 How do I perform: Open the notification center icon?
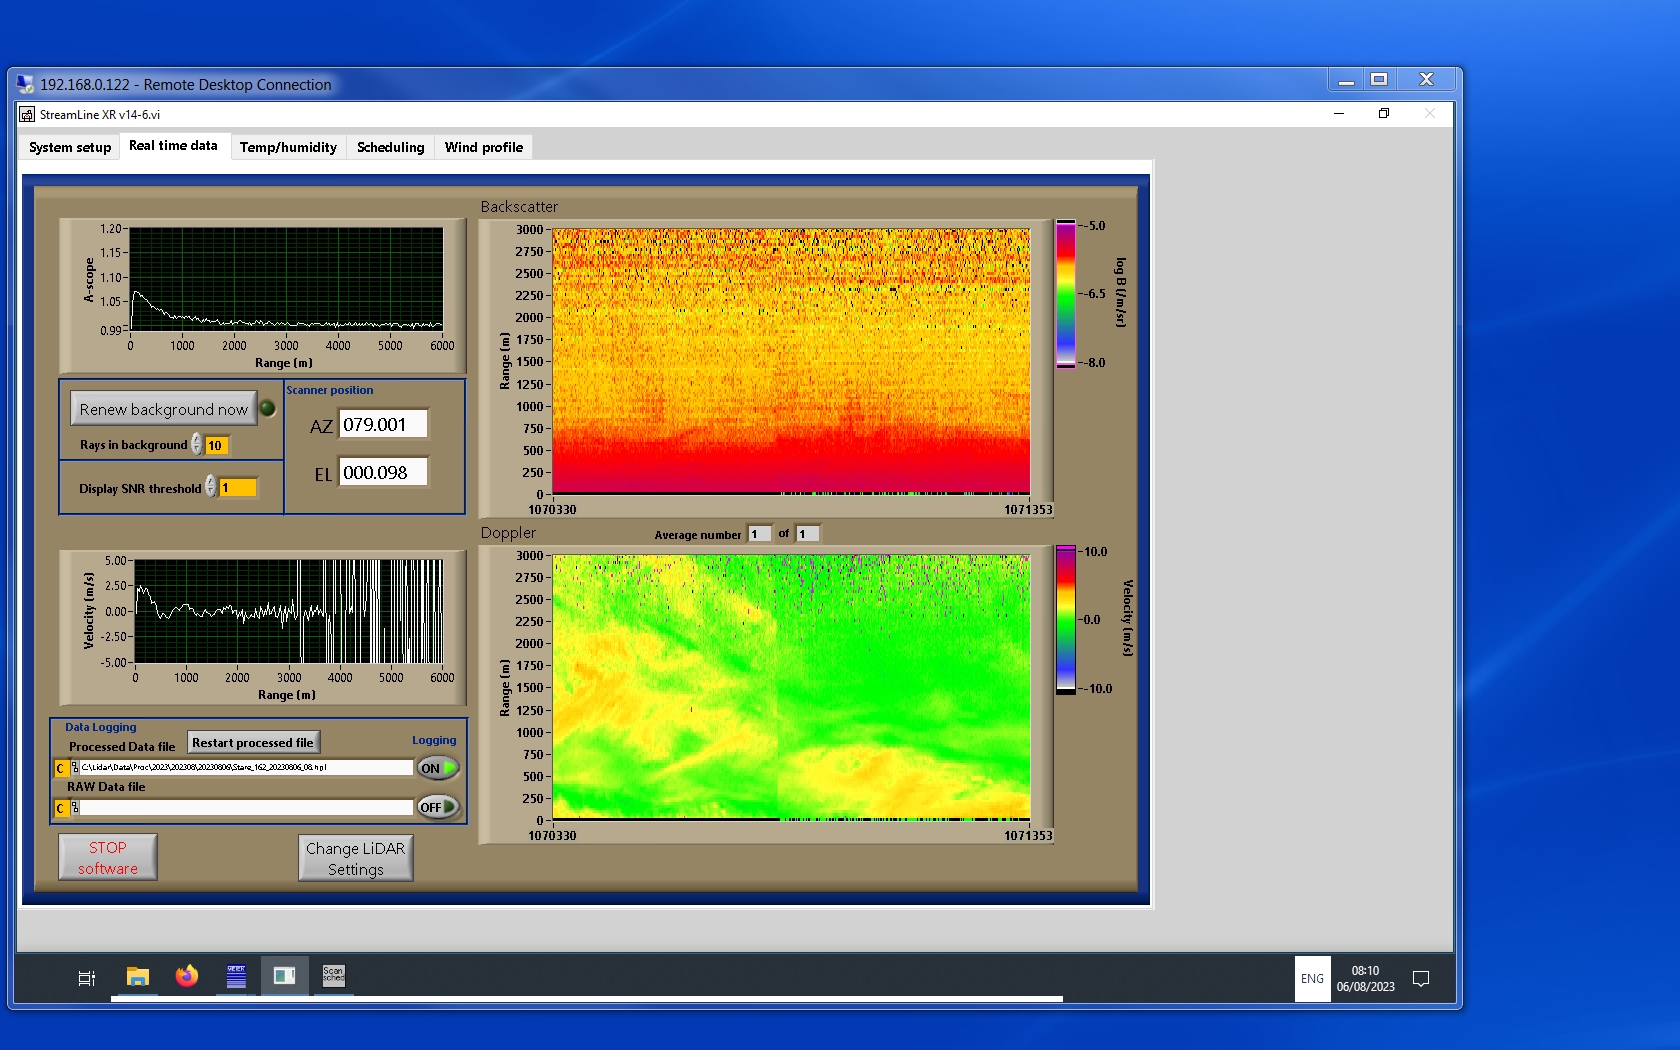pyautogui.click(x=1420, y=979)
